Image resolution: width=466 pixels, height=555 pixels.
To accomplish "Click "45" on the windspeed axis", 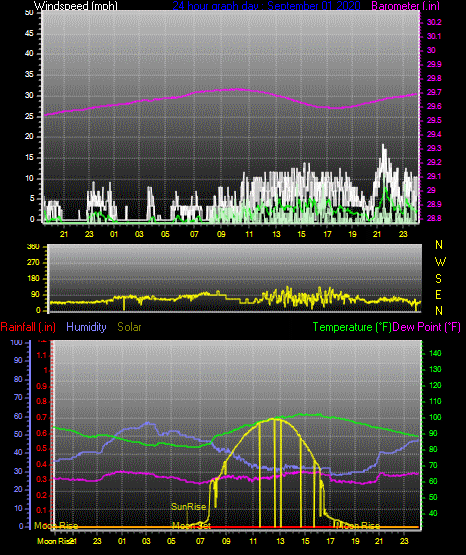I will coord(29,34).
